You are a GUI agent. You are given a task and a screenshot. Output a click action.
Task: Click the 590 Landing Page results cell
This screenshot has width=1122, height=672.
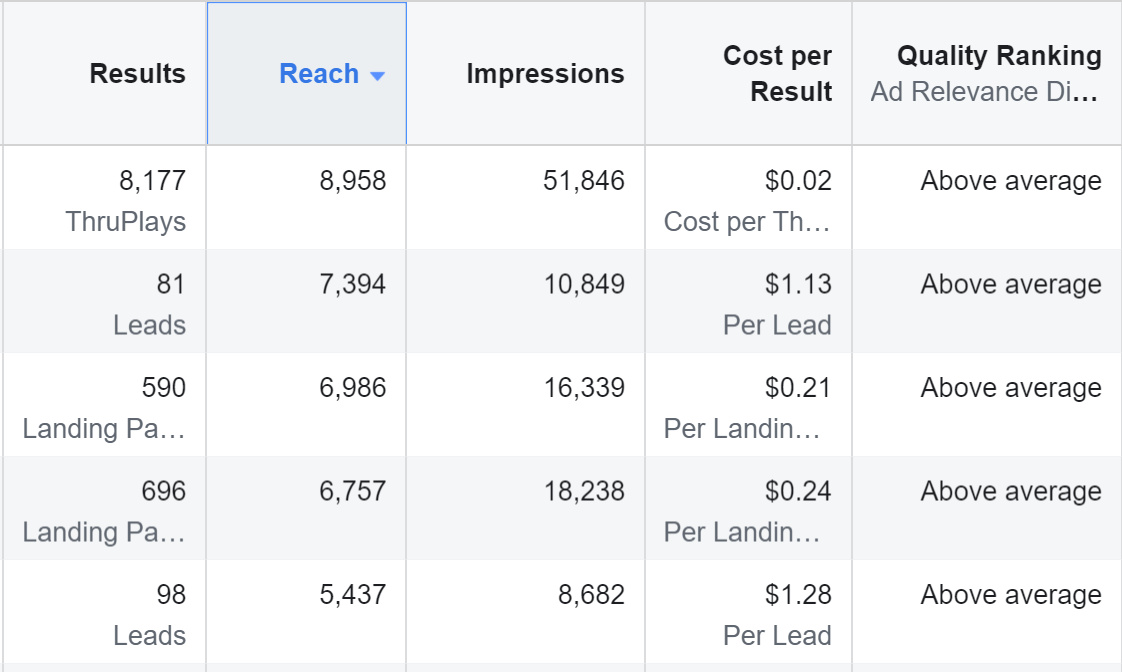104,407
